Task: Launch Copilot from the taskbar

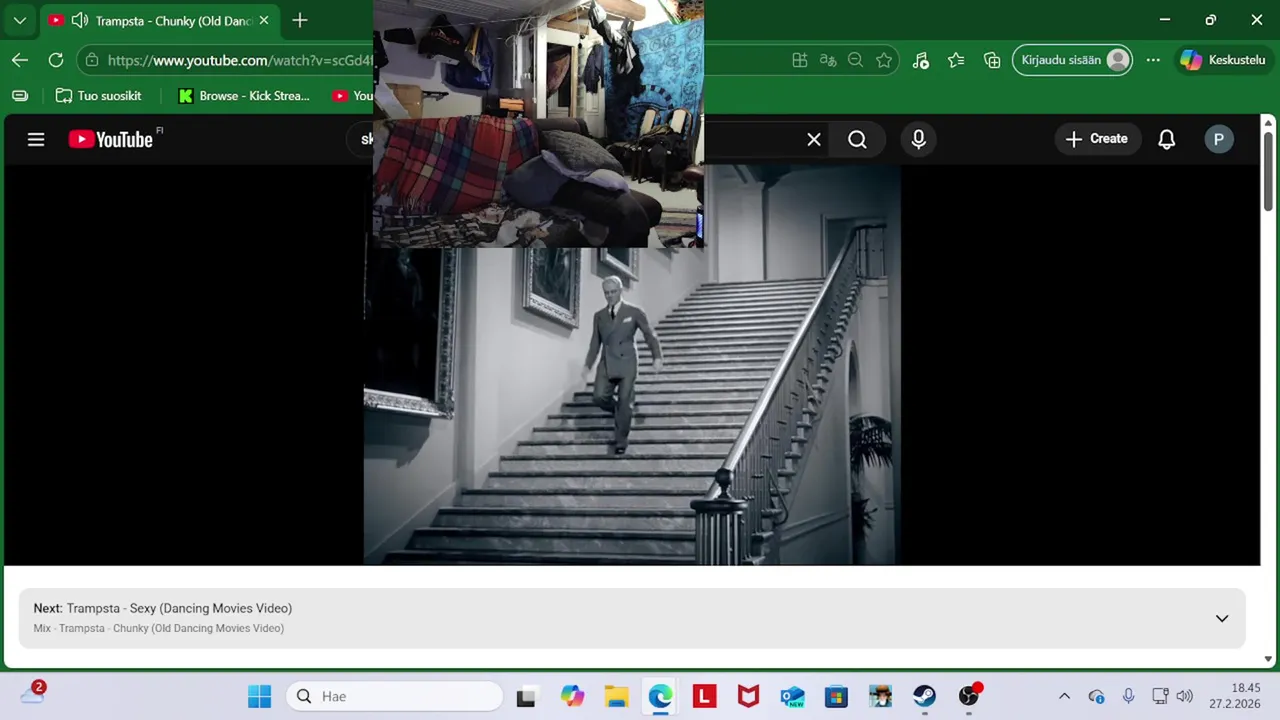Action: pyautogui.click(x=572, y=696)
